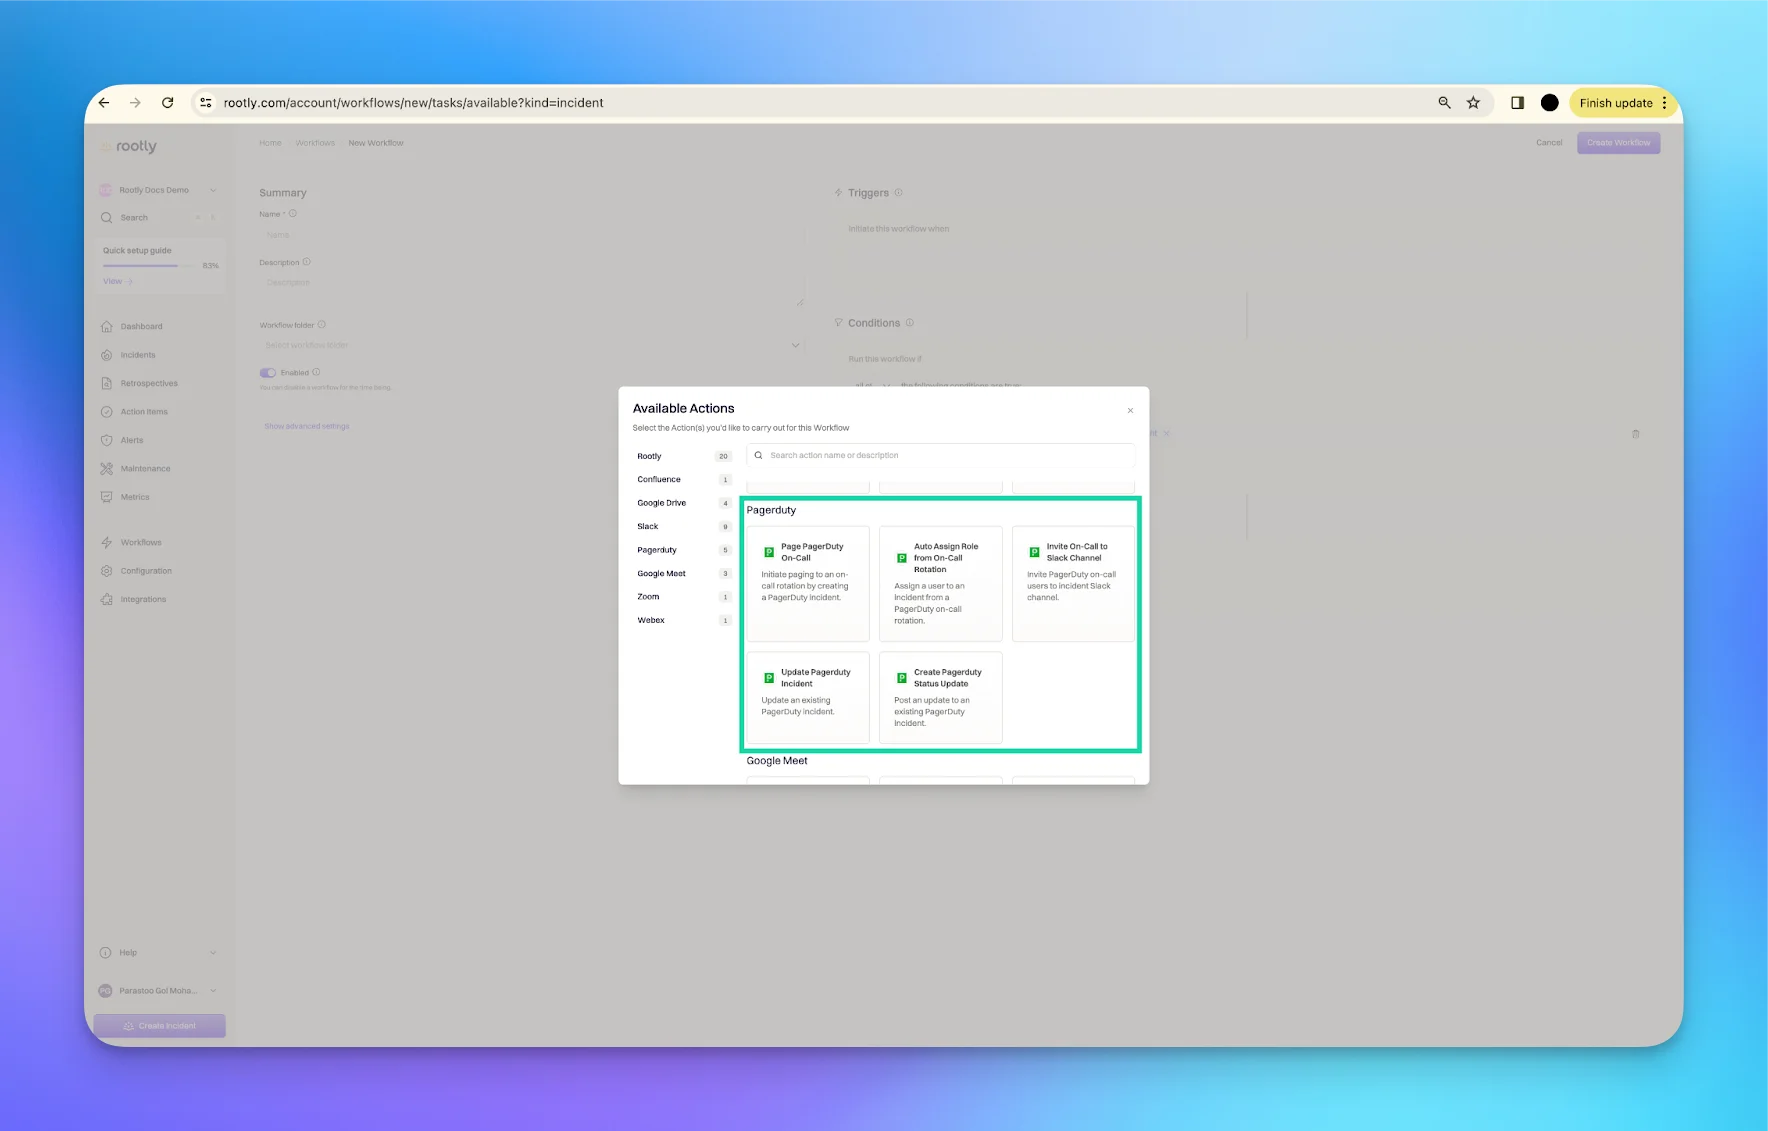Image resolution: width=1768 pixels, height=1131 pixels.
Task: Click the Configuration gear icon
Action: tap(106, 571)
